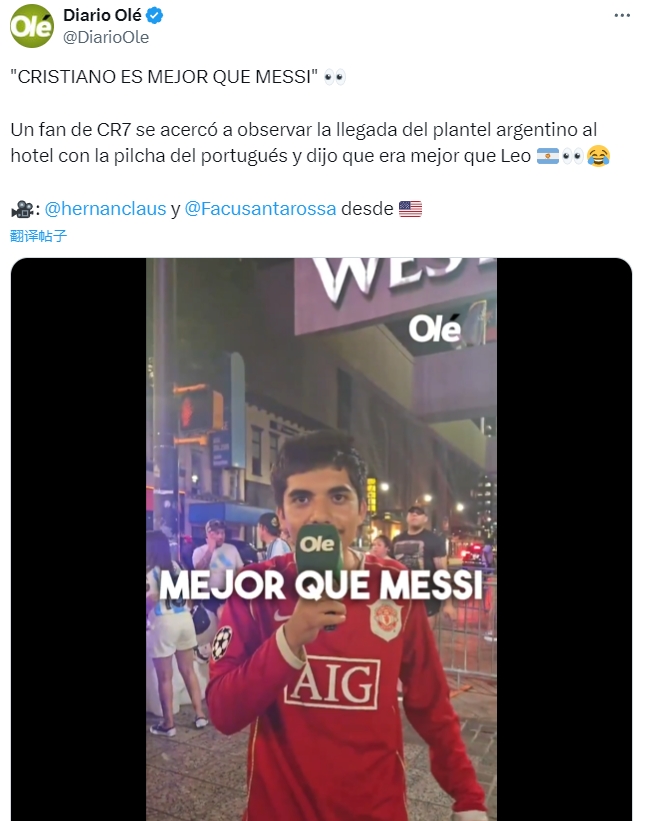Click the Olé watermark in the video
This screenshot has width=648, height=821.
434,329
